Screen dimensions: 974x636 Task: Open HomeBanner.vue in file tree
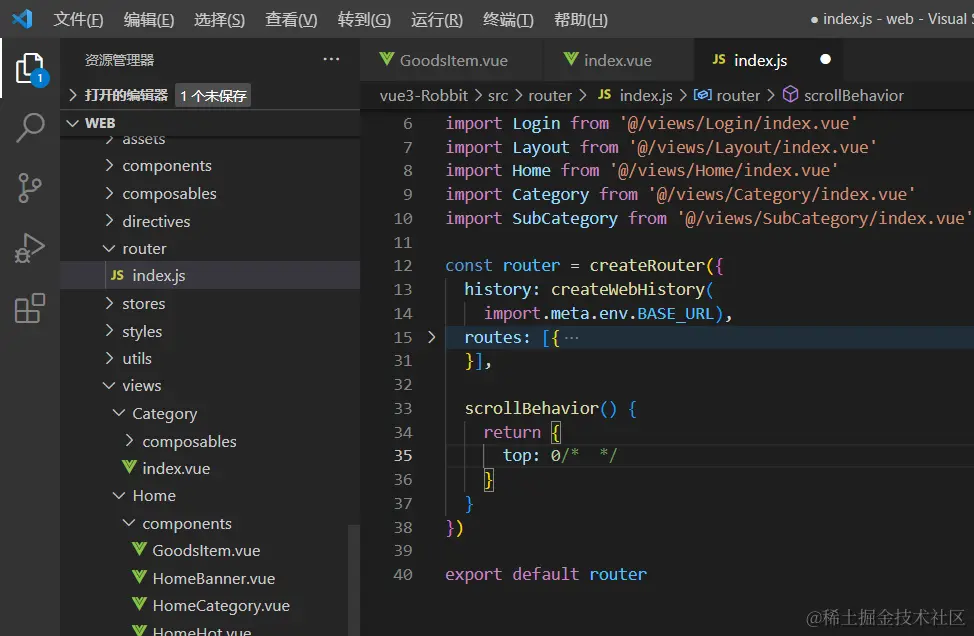tap(214, 578)
